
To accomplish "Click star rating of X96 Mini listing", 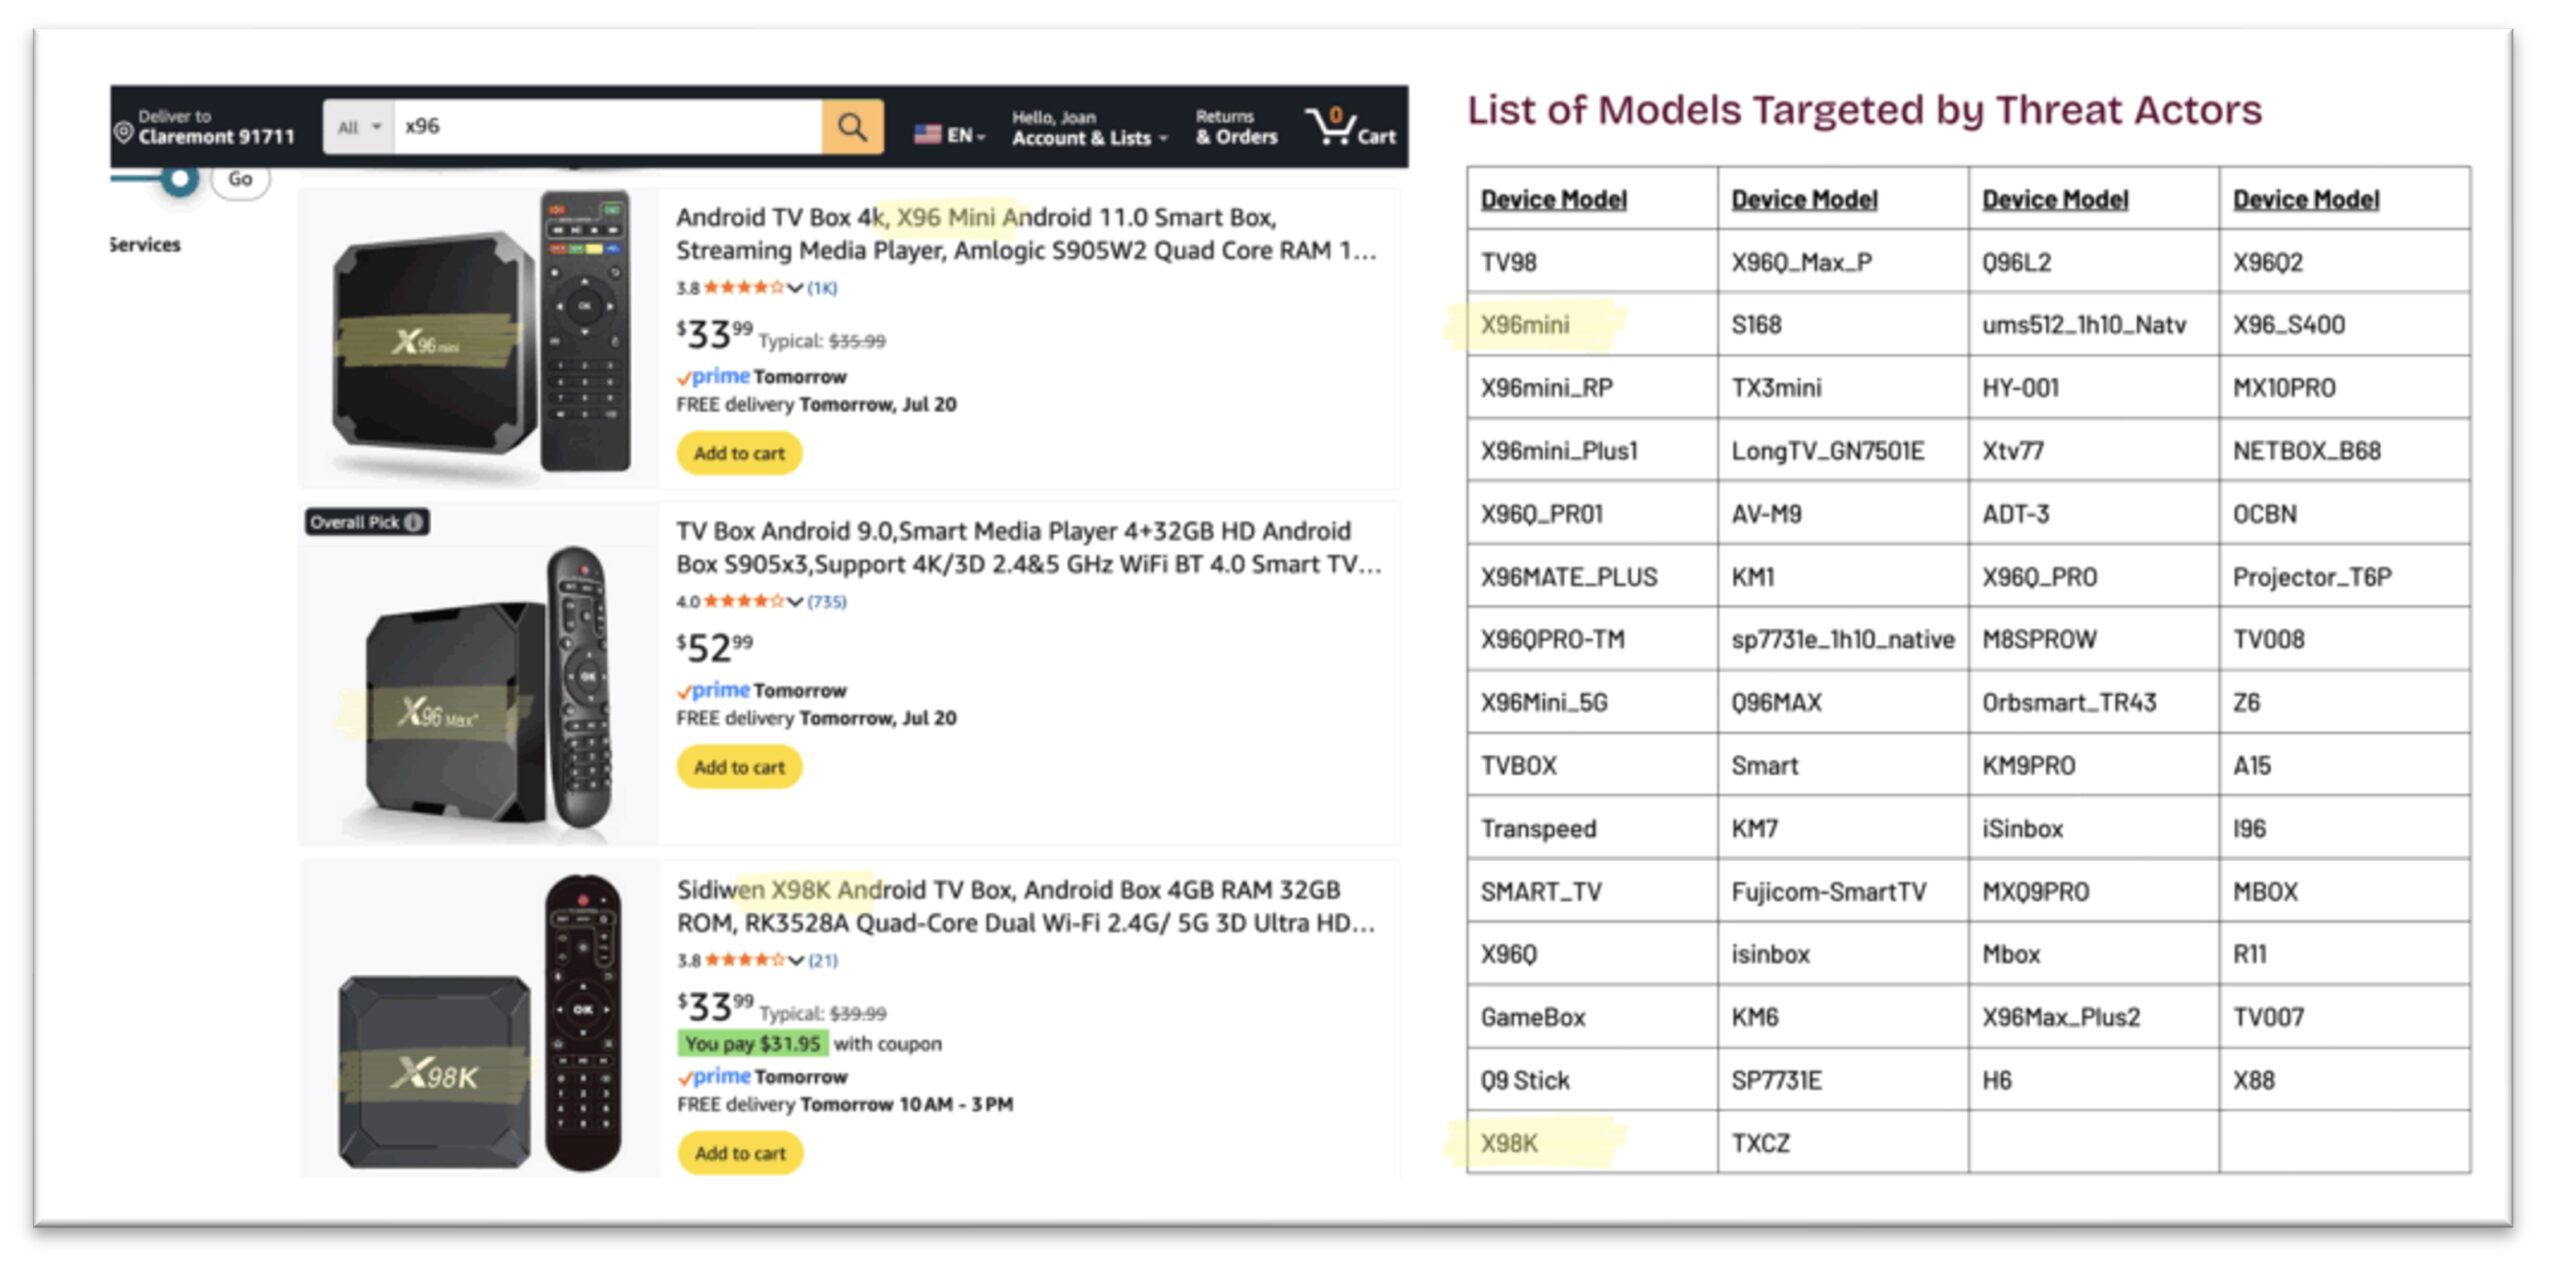I will tap(743, 288).
